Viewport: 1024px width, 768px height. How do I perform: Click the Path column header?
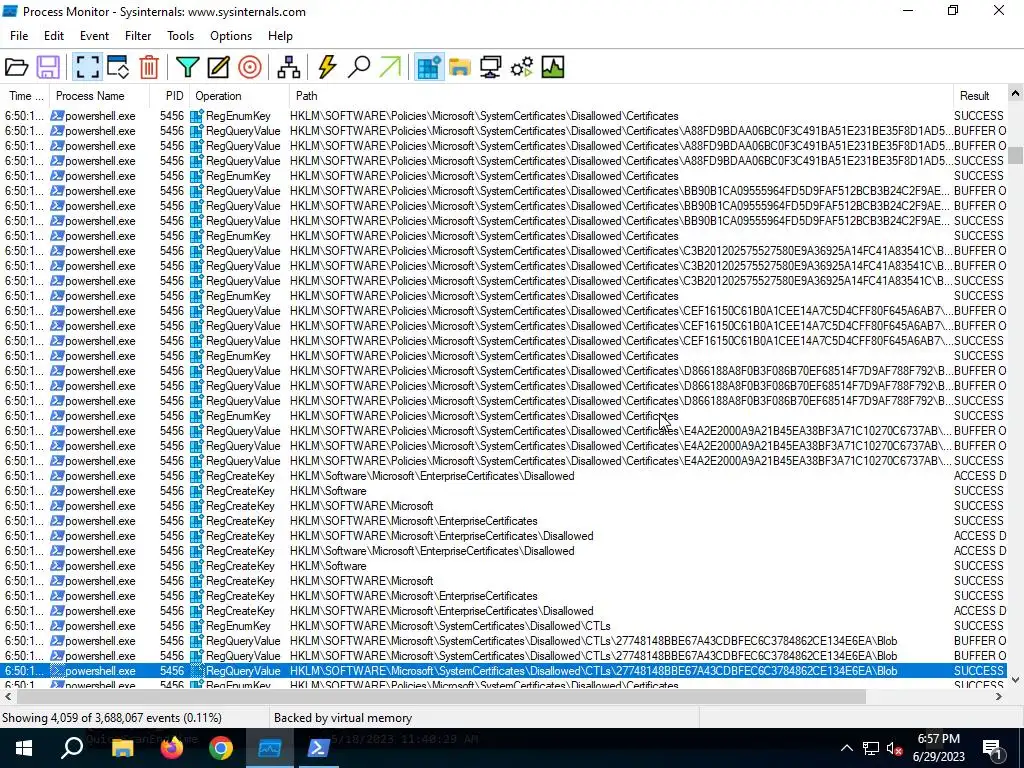point(621,96)
